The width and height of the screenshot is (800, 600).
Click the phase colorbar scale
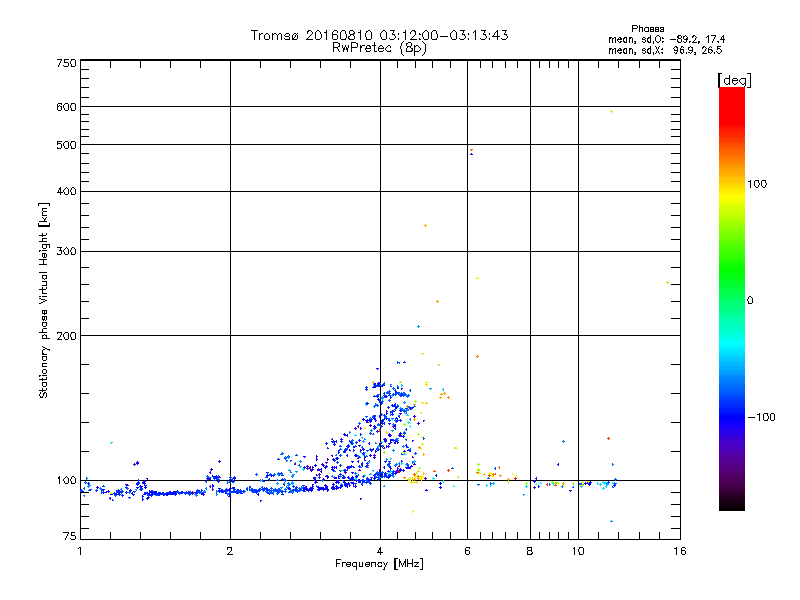[x=732, y=298]
